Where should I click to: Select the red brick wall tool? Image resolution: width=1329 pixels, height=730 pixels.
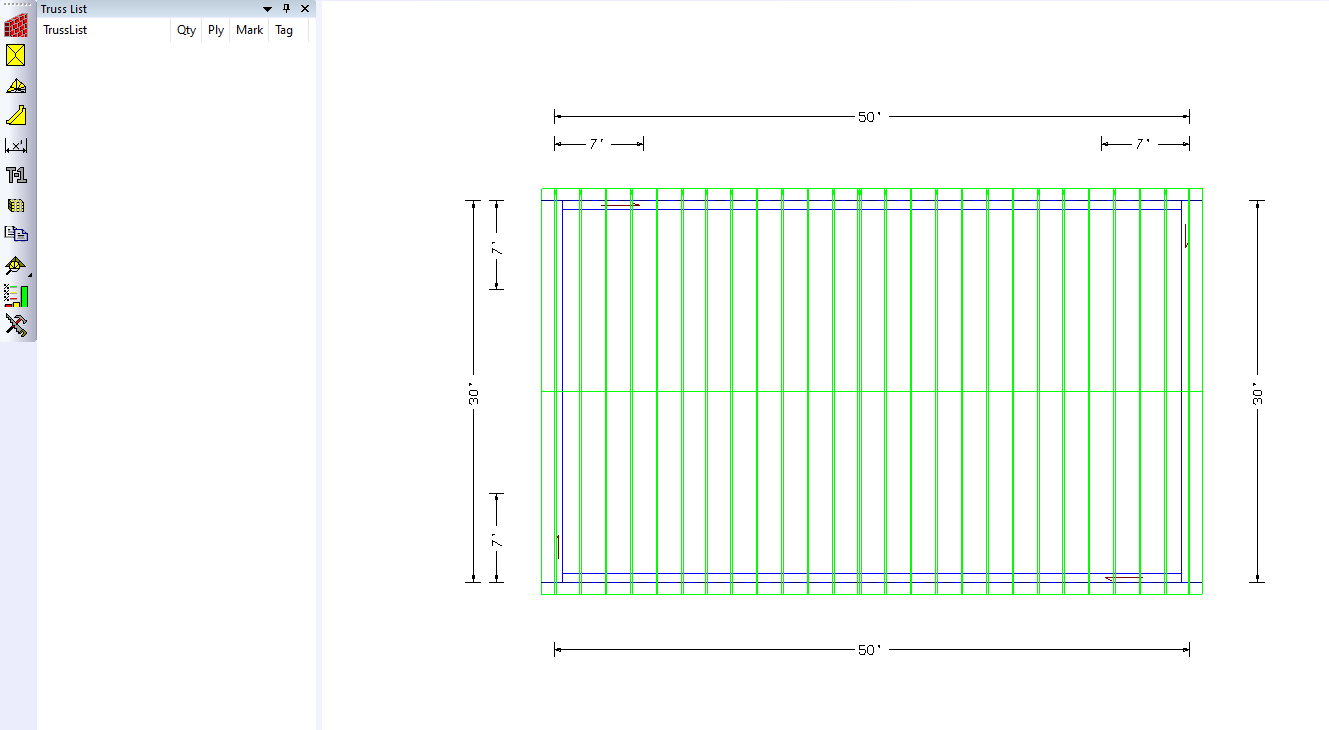tap(16, 26)
